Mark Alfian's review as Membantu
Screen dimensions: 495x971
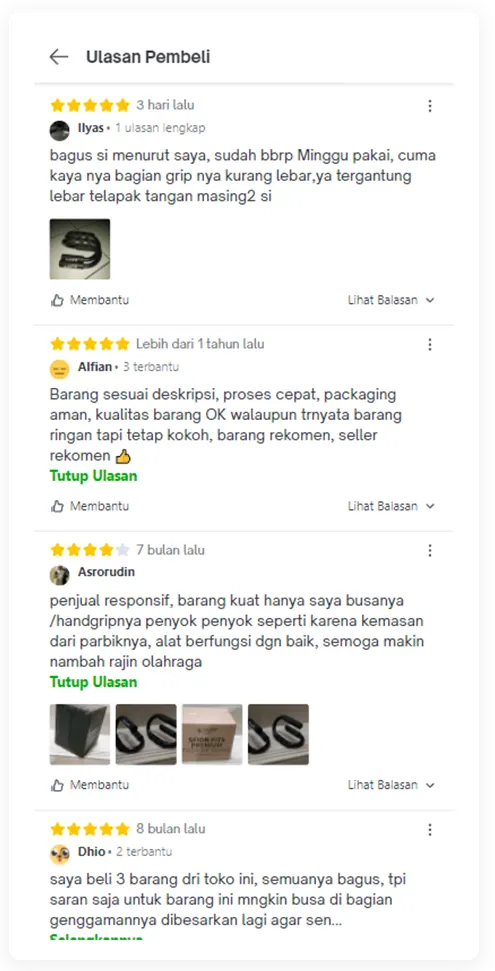point(90,506)
